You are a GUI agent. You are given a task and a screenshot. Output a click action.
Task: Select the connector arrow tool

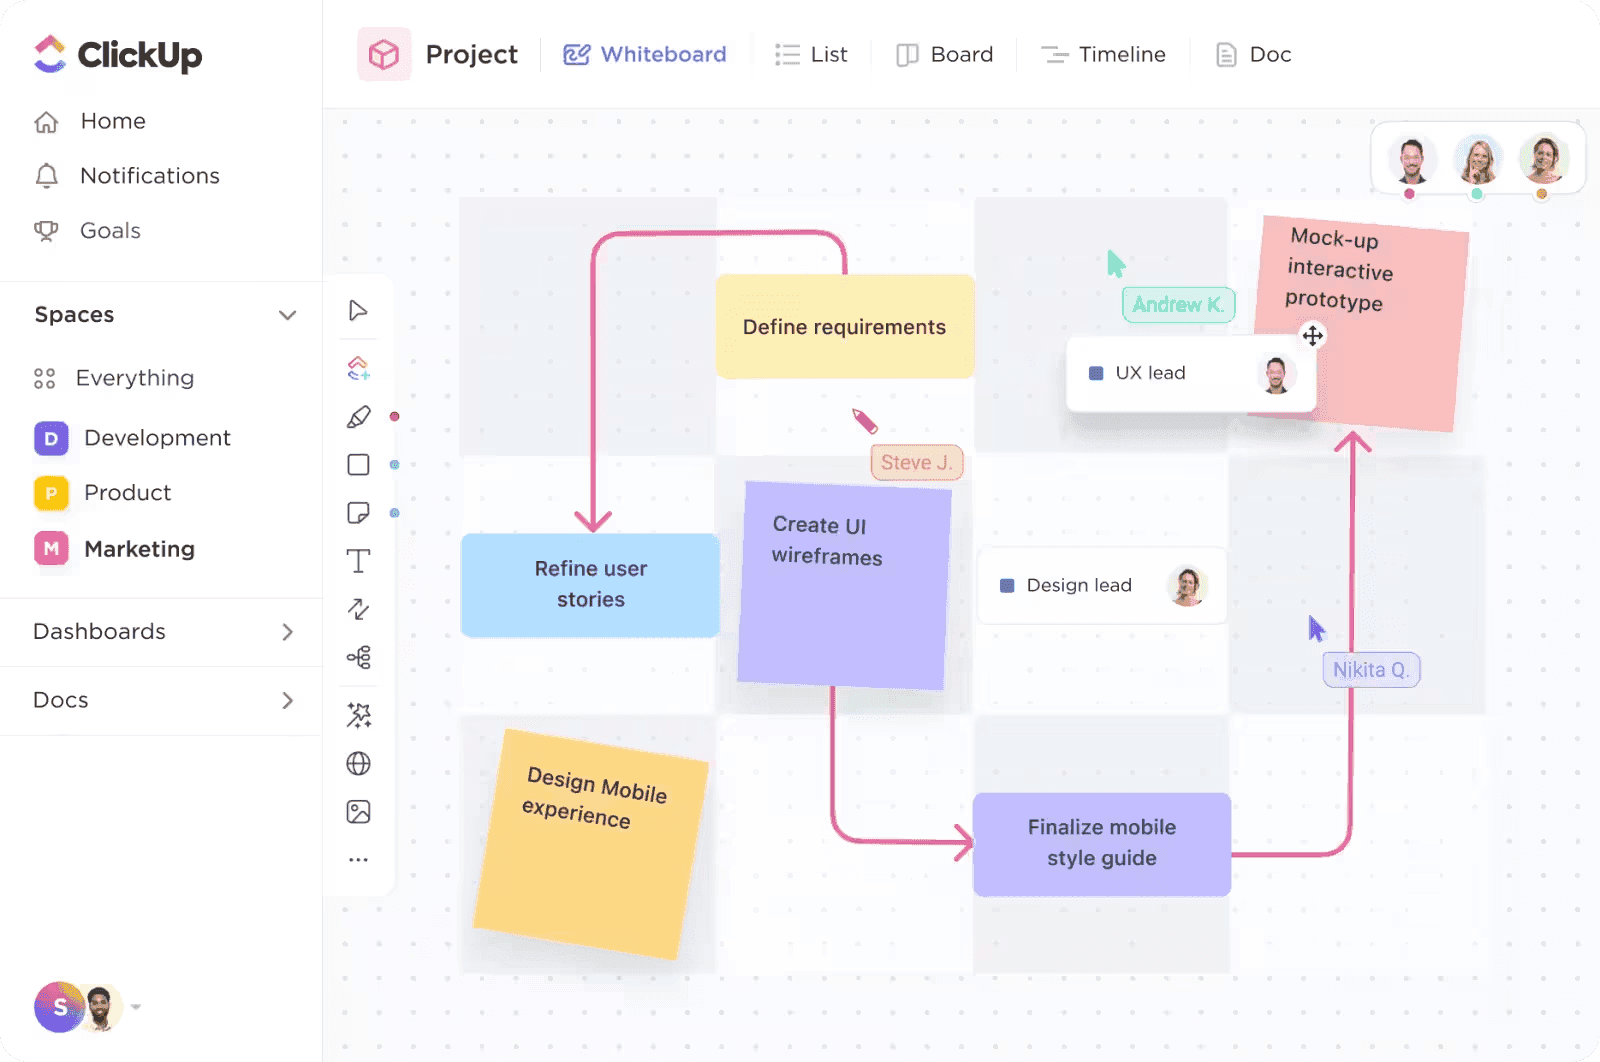[x=358, y=609]
